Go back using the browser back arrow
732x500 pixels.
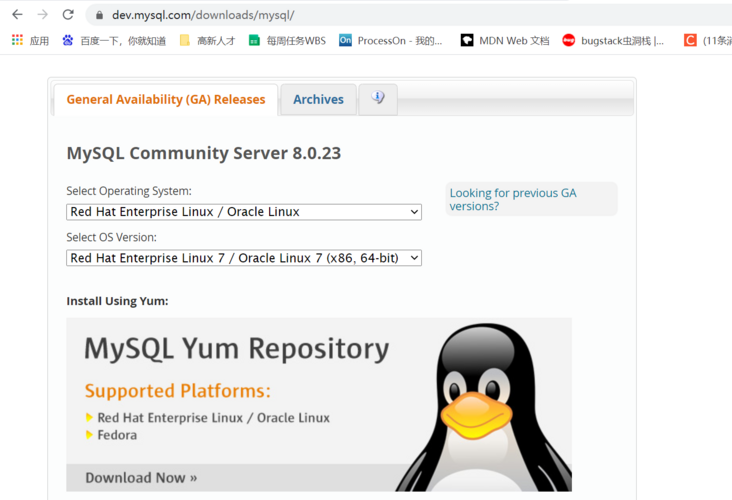[17, 15]
